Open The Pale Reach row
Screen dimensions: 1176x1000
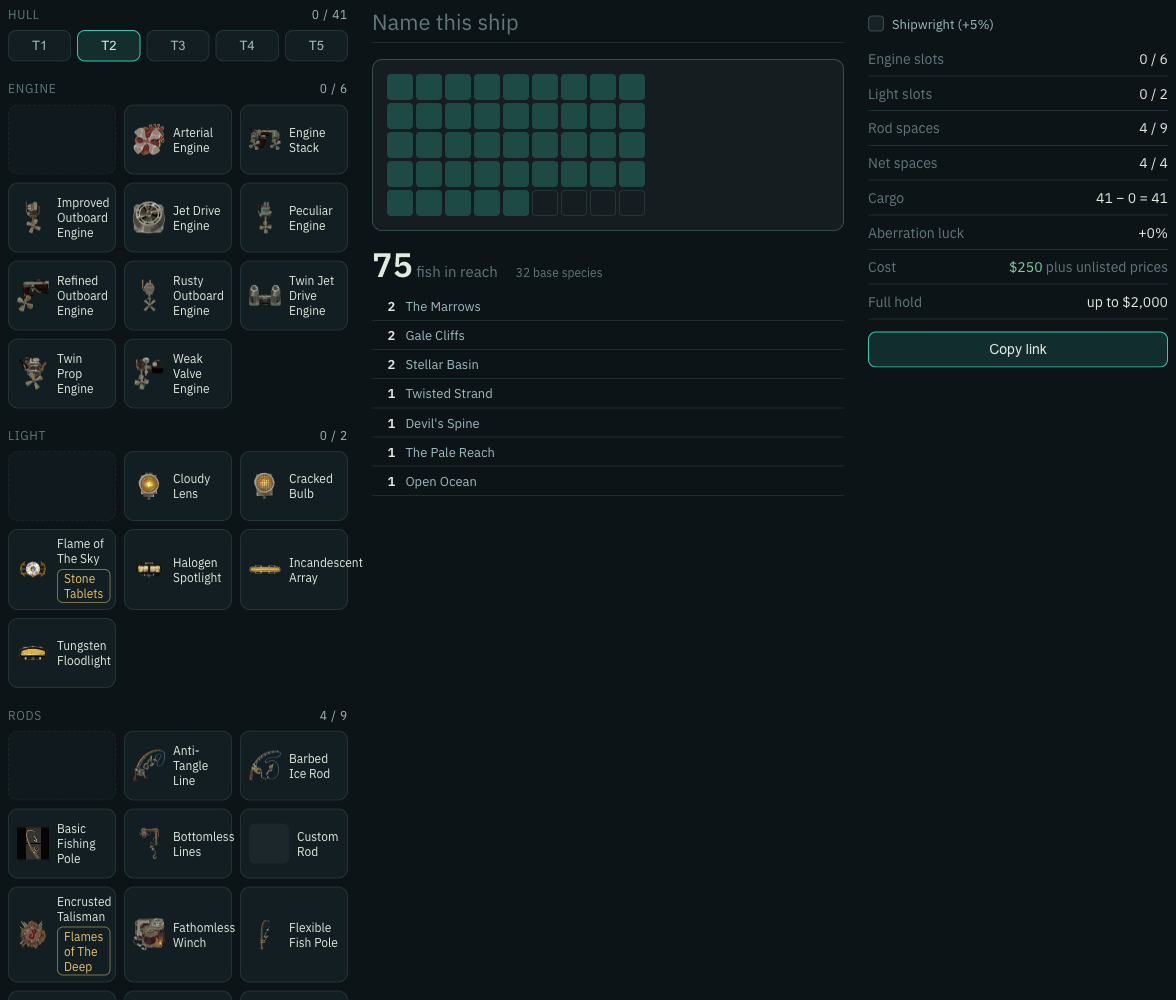coord(608,452)
